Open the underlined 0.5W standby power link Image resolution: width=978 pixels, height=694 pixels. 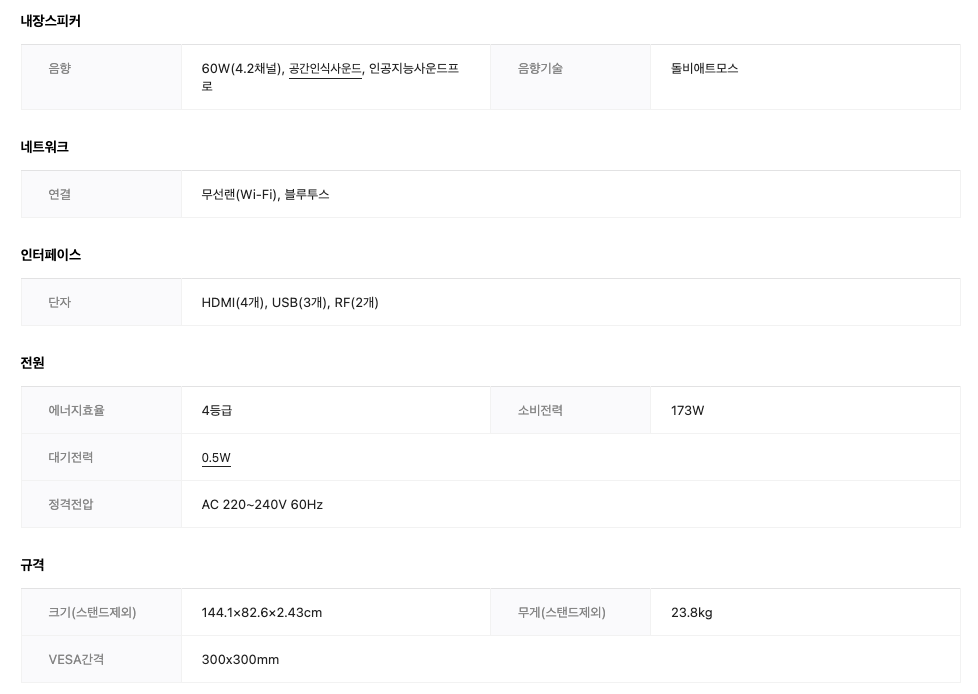coord(216,458)
